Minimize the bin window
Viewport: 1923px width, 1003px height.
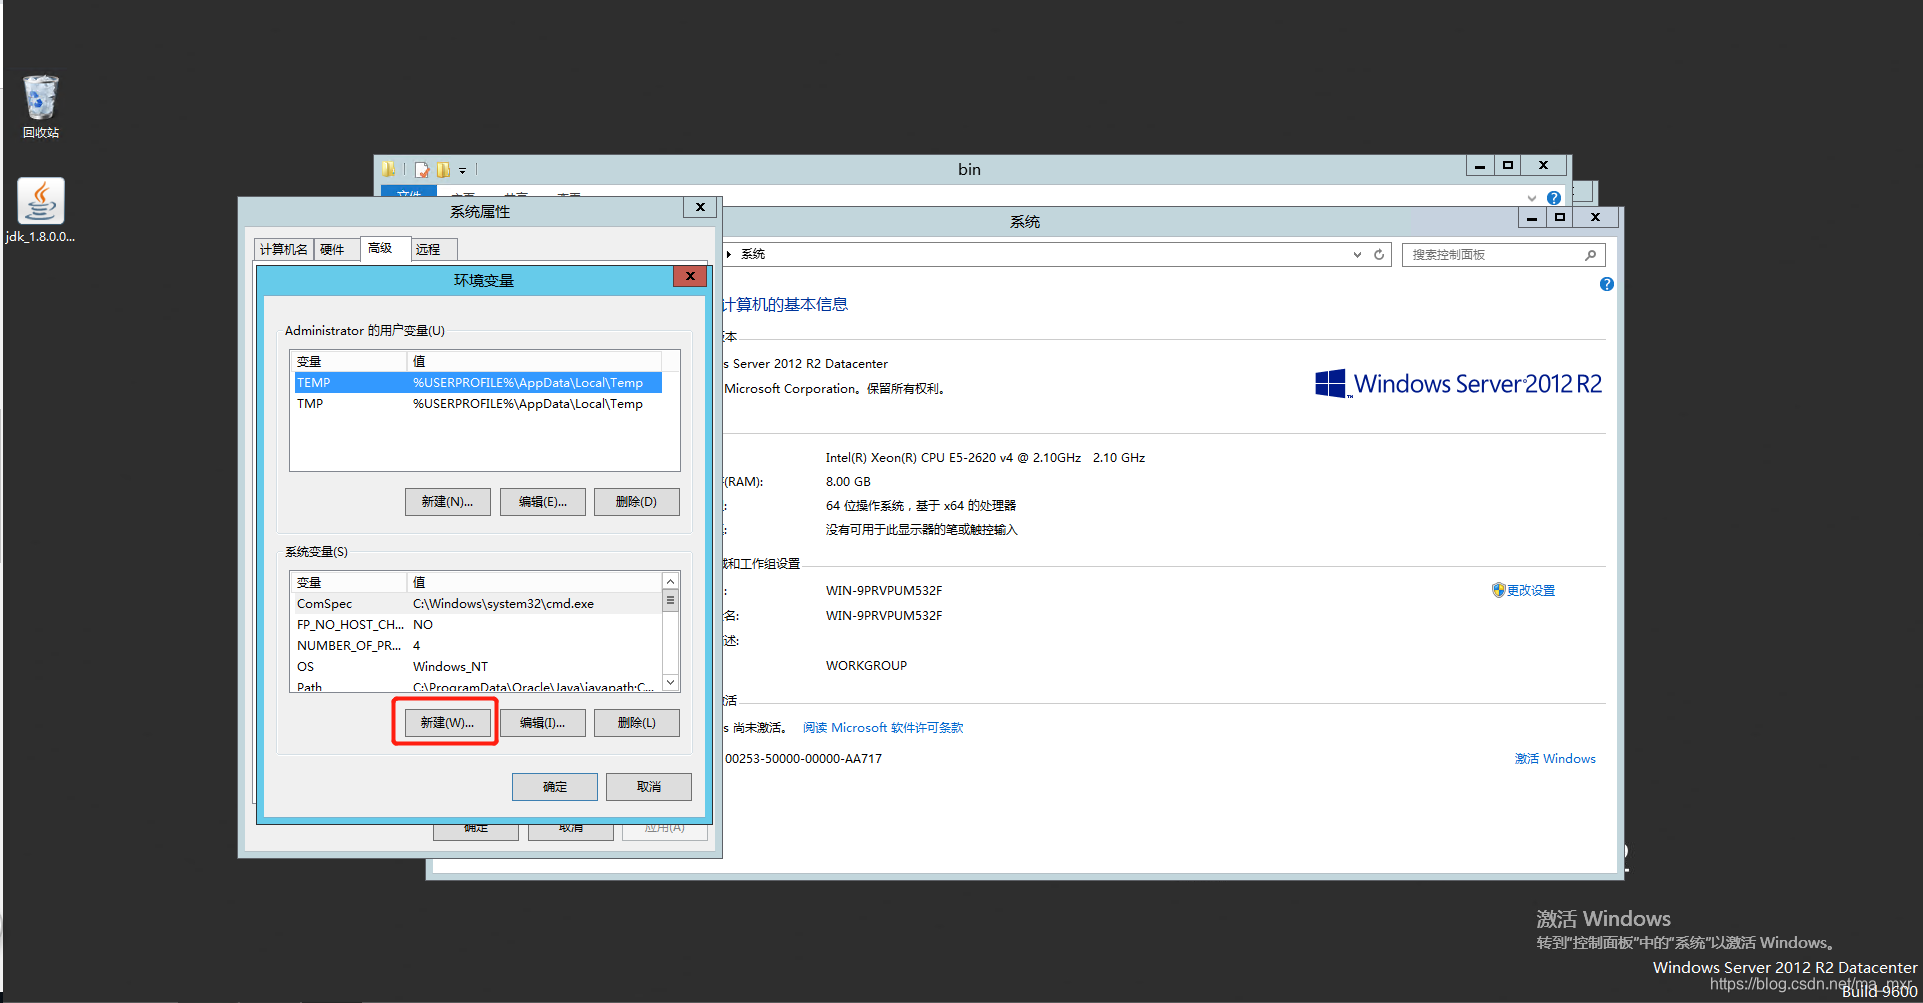point(1480,166)
